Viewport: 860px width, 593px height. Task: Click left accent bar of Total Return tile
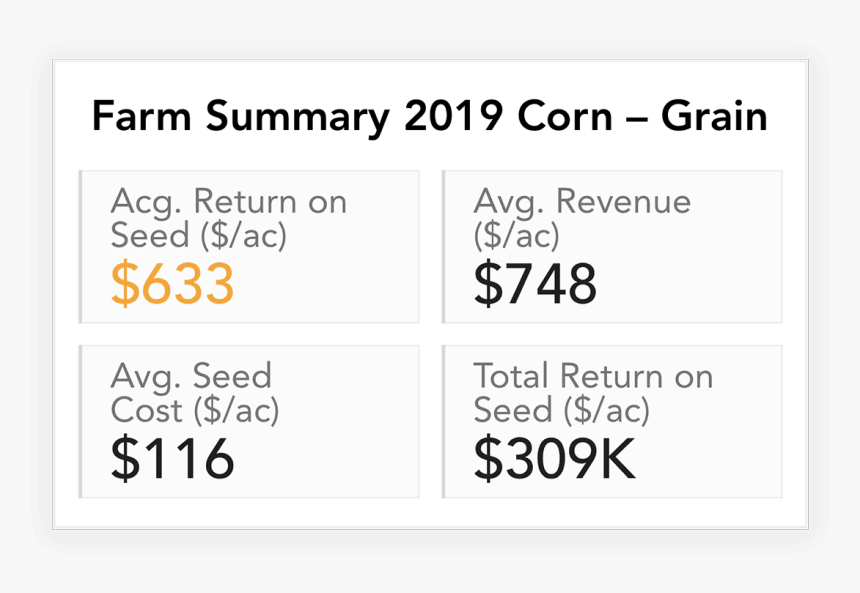[444, 421]
